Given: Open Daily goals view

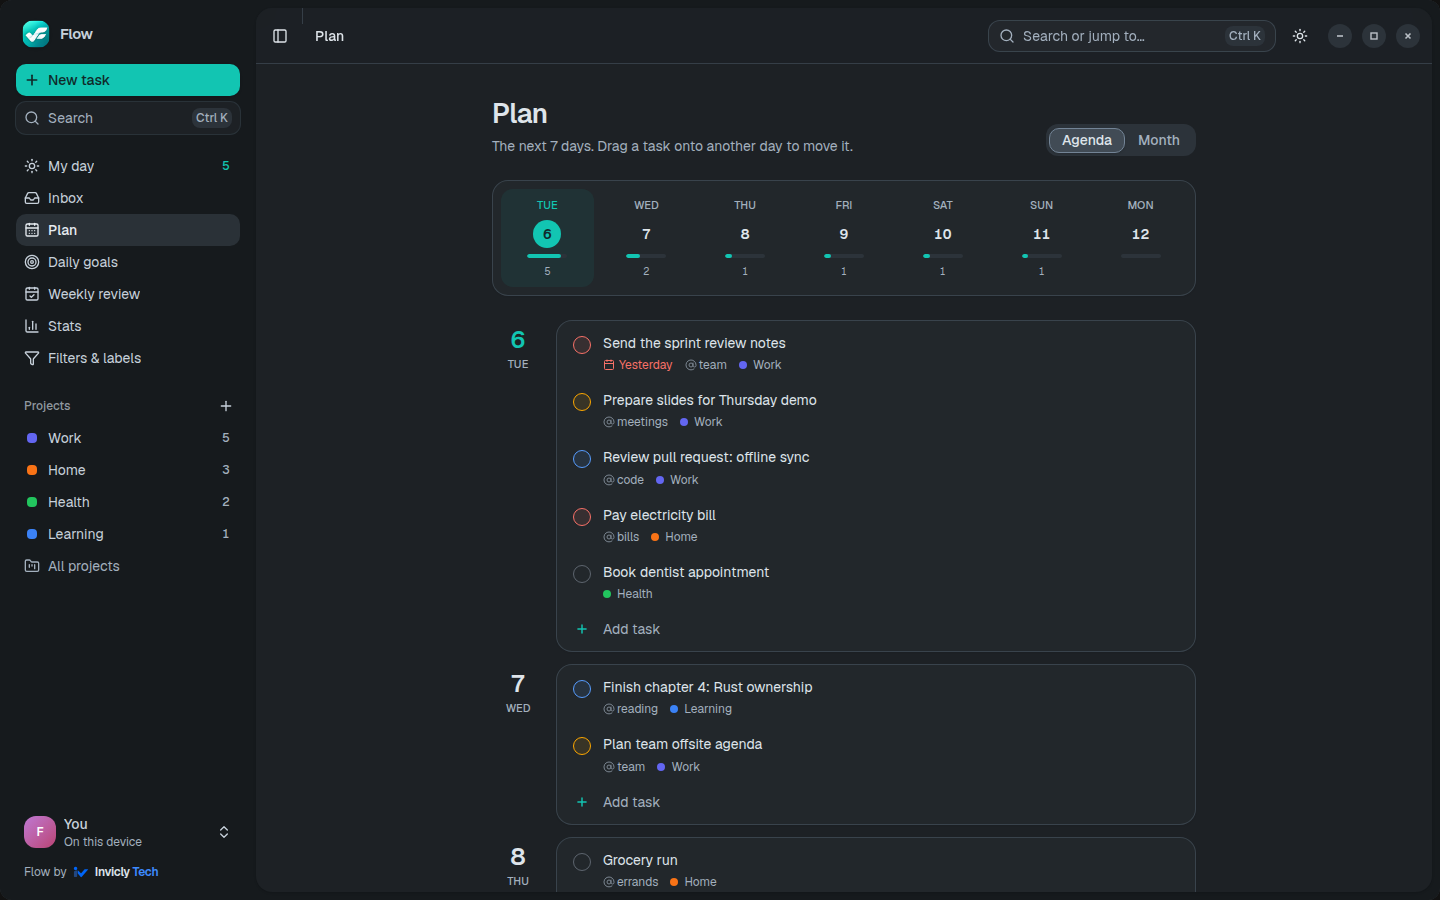Looking at the screenshot, I should (128, 262).
